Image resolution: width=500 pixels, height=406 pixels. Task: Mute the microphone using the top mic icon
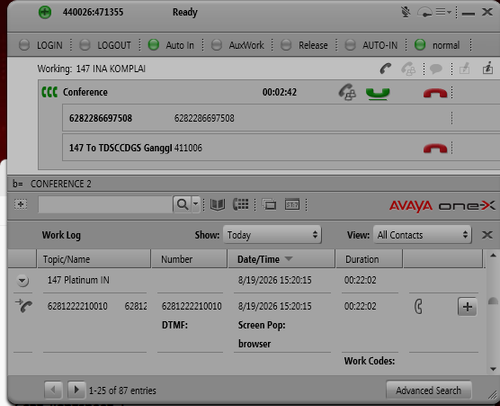pos(406,12)
